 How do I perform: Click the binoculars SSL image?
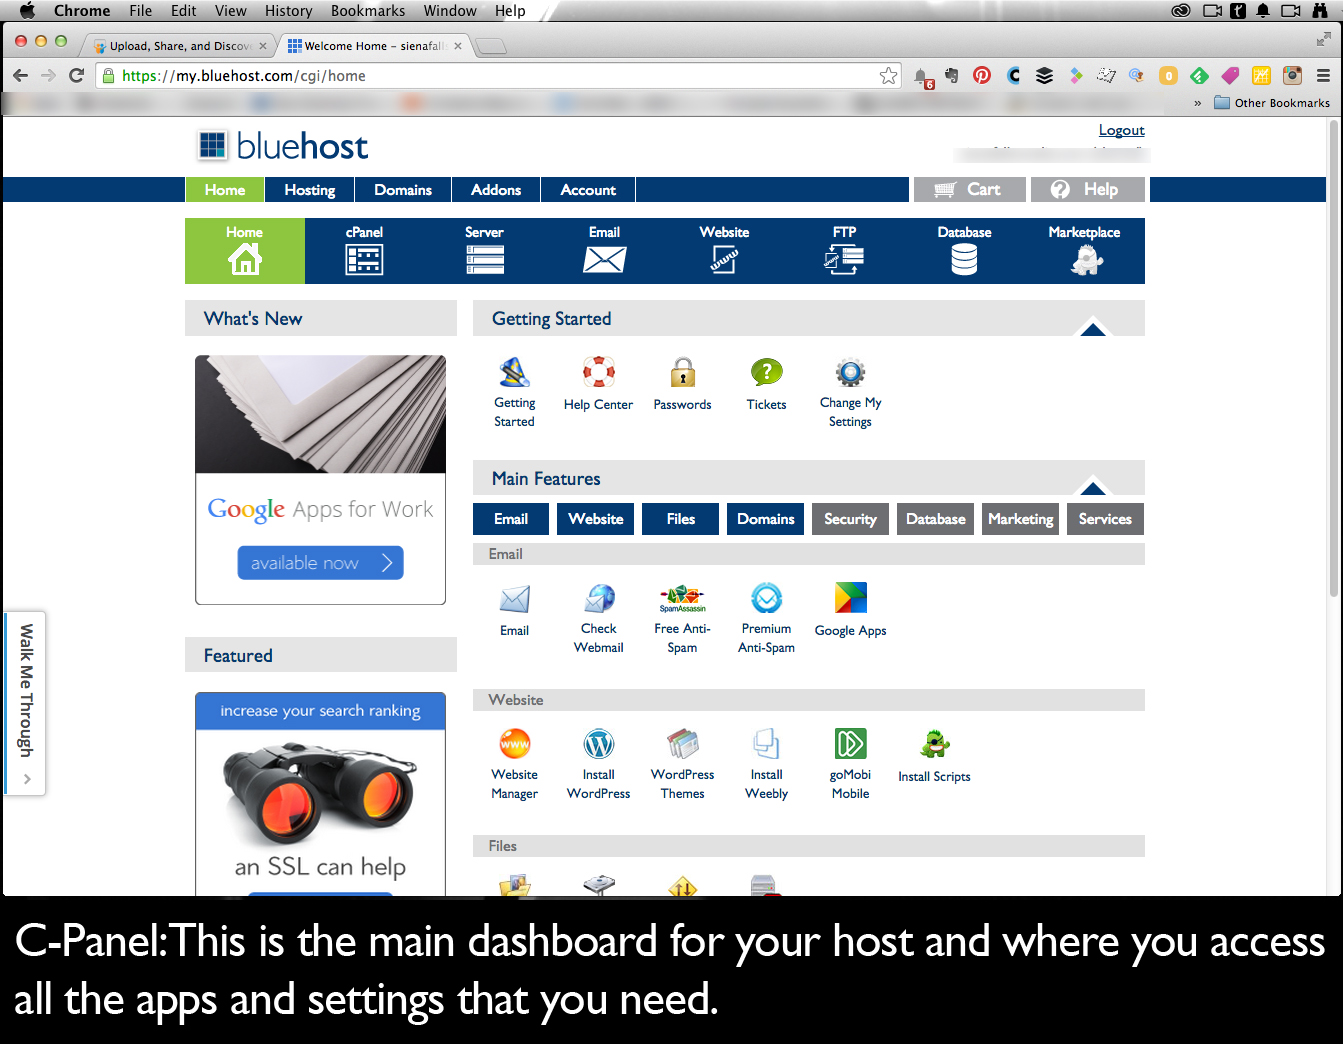coord(320,792)
